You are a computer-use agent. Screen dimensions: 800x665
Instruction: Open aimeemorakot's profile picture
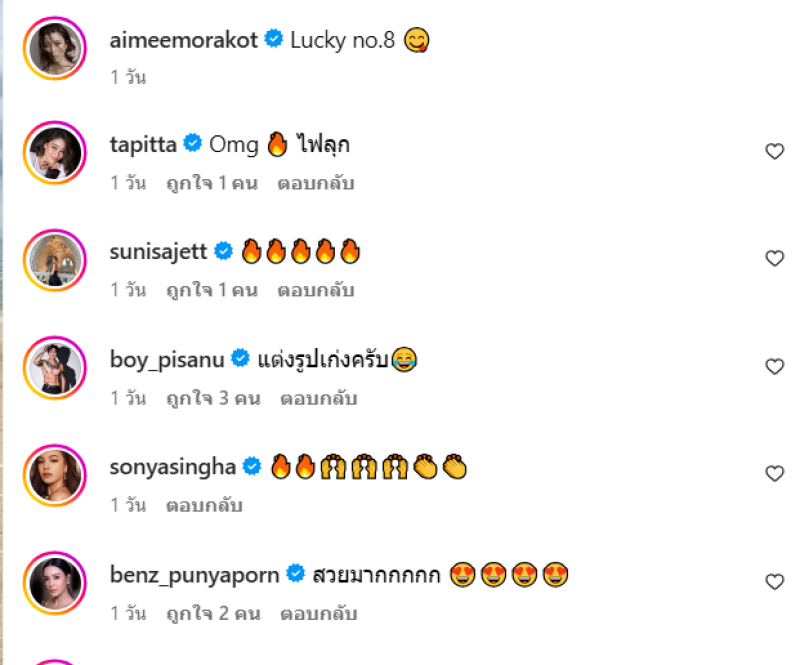tap(54, 48)
